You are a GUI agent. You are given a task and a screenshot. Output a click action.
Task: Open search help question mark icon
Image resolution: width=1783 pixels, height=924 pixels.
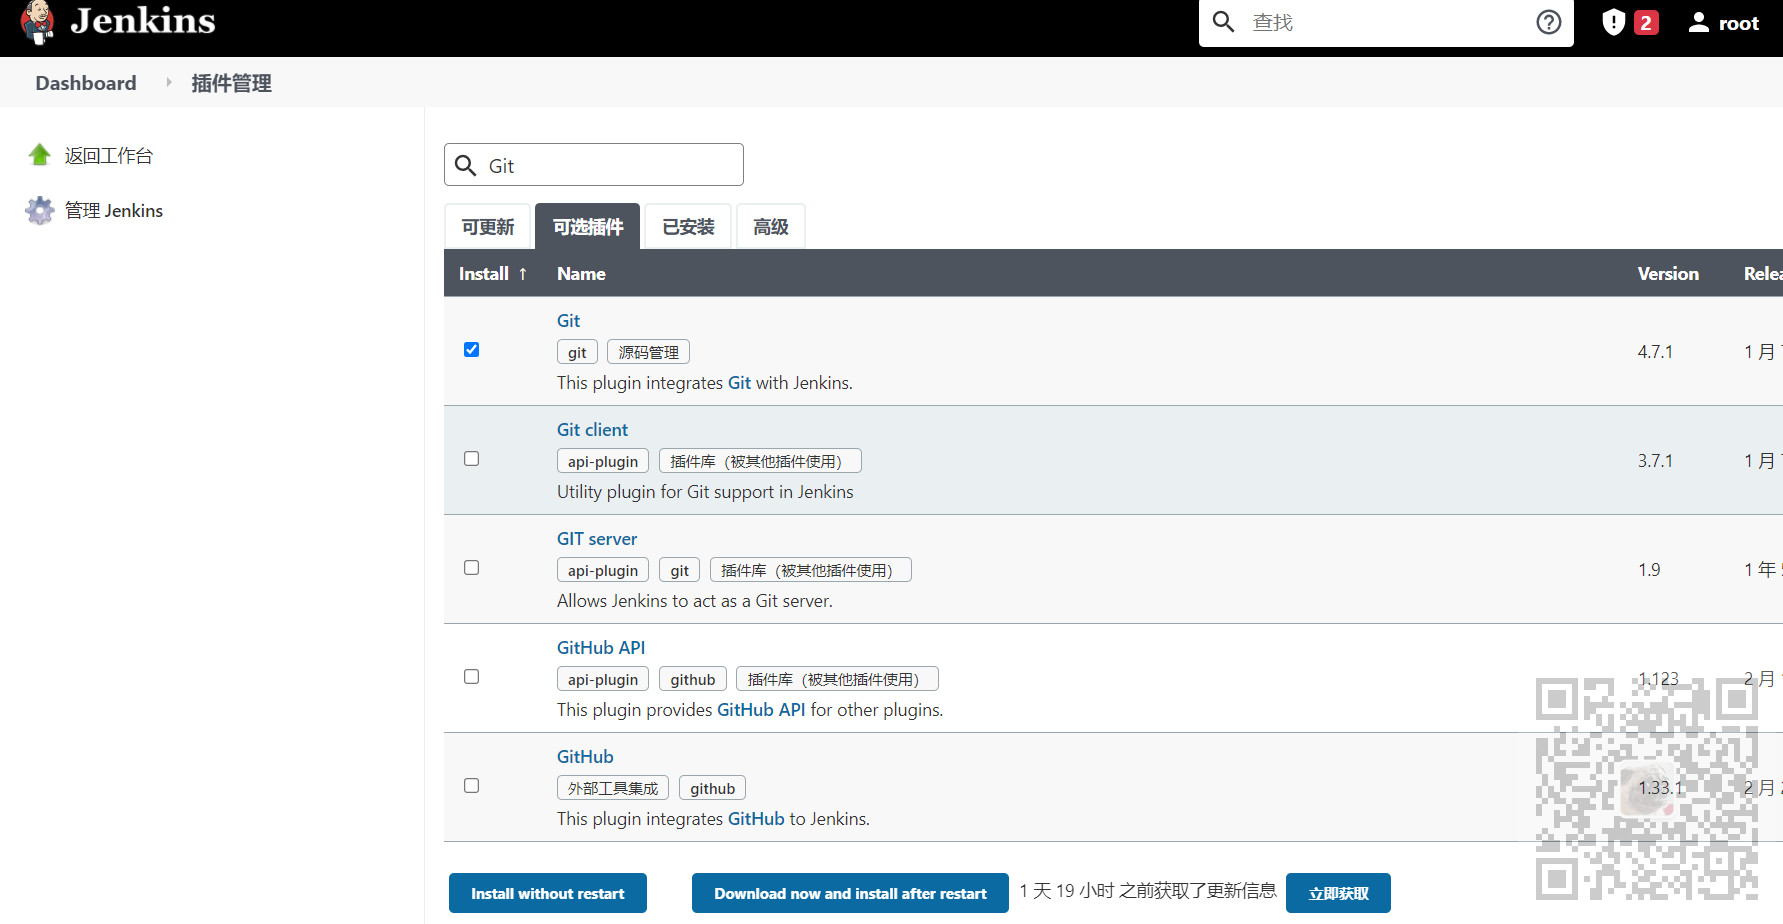(x=1549, y=22)
